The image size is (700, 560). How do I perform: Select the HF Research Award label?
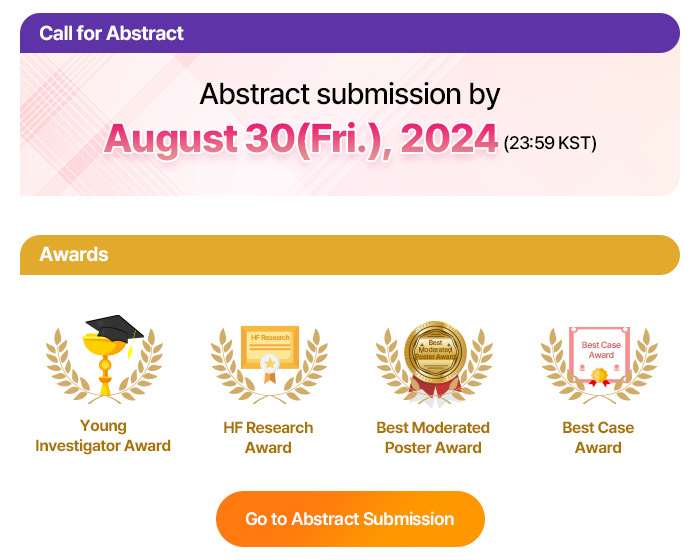click(268, 438)
